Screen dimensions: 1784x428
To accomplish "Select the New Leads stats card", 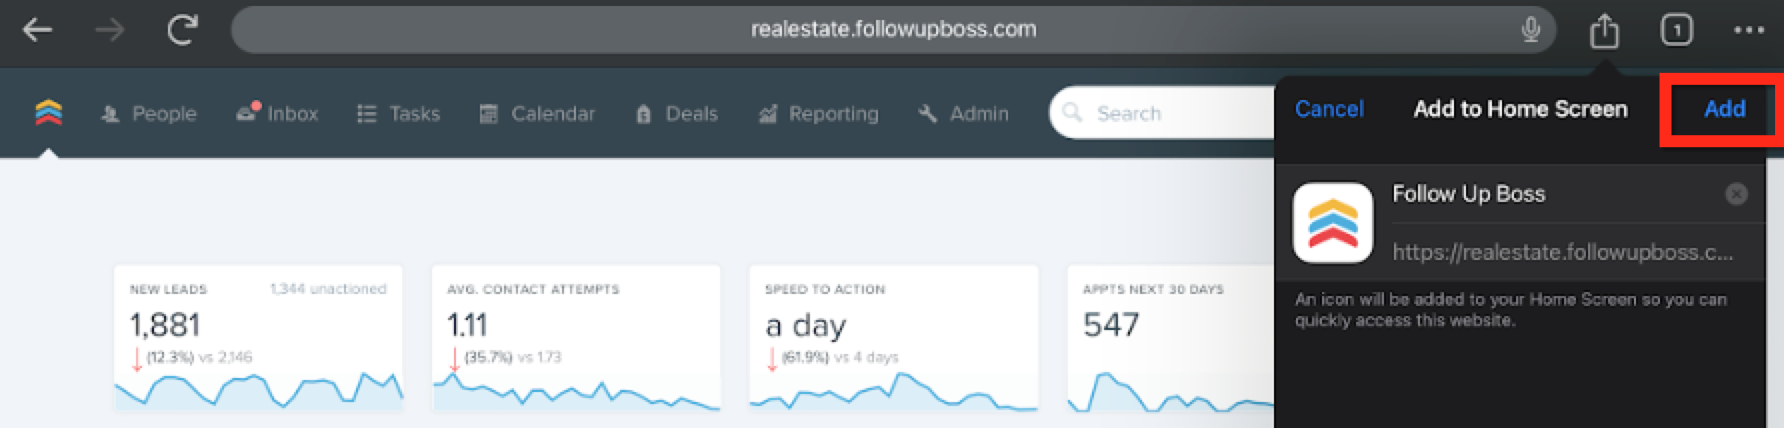I will (x=258, y=337).
